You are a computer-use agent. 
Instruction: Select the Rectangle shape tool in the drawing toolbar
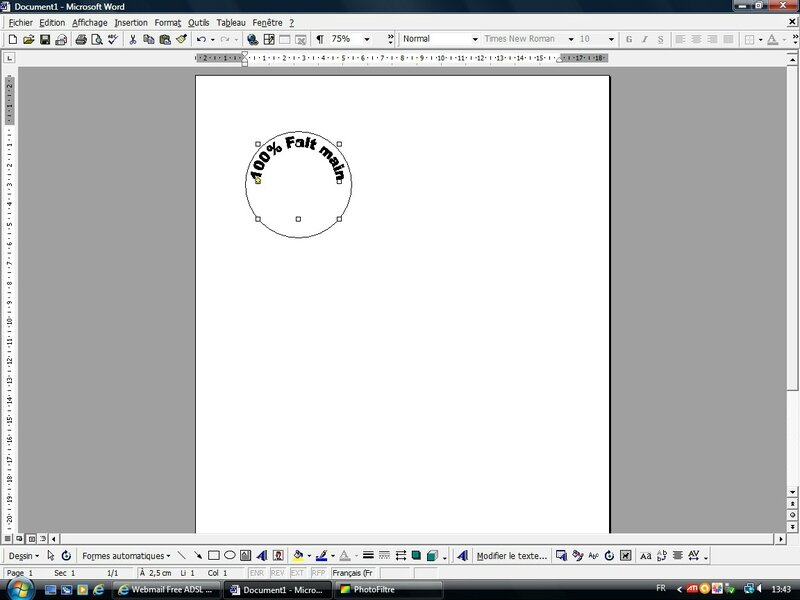click(x=213, y=555)
